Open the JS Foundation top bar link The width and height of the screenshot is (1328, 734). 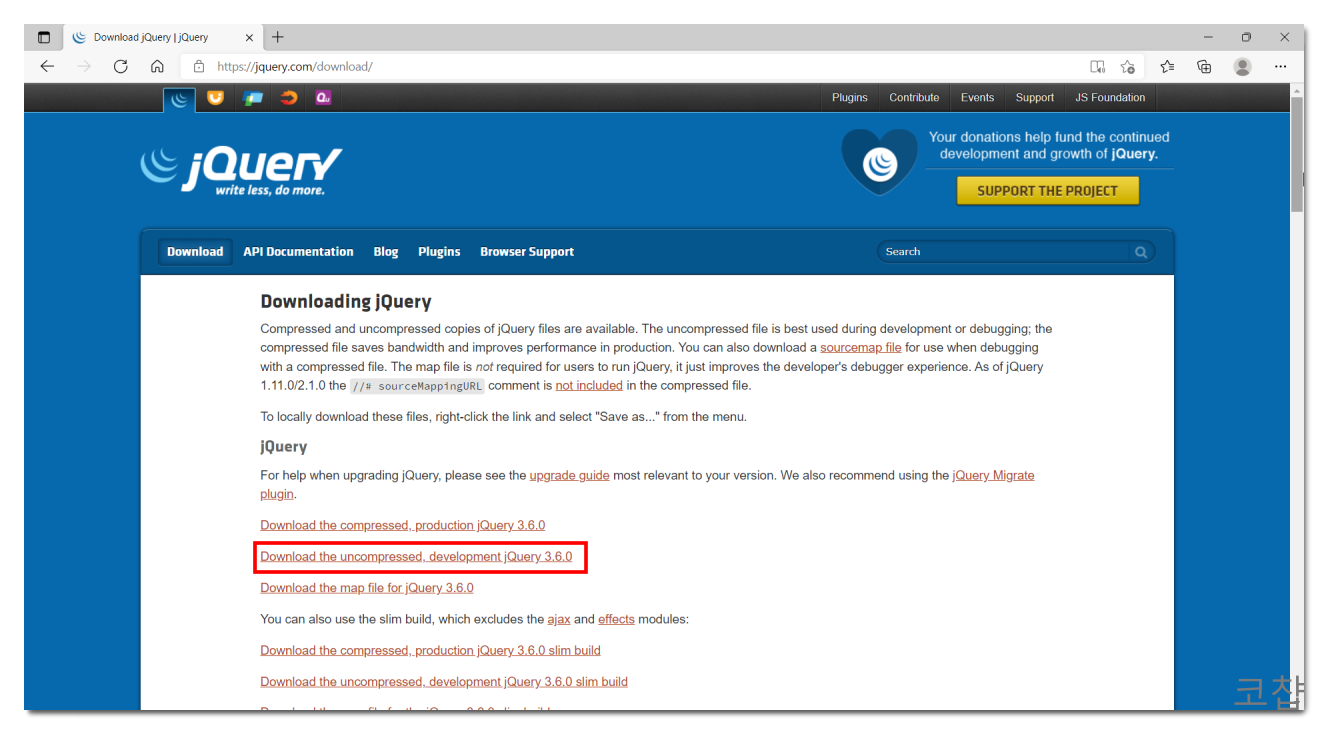coord(1110,98)
